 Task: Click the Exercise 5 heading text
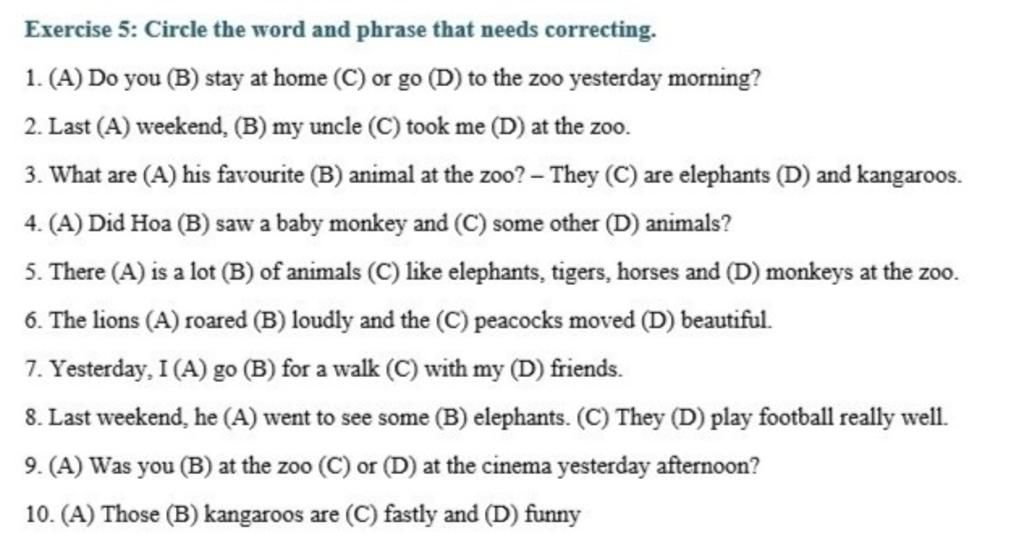[340, 30]
